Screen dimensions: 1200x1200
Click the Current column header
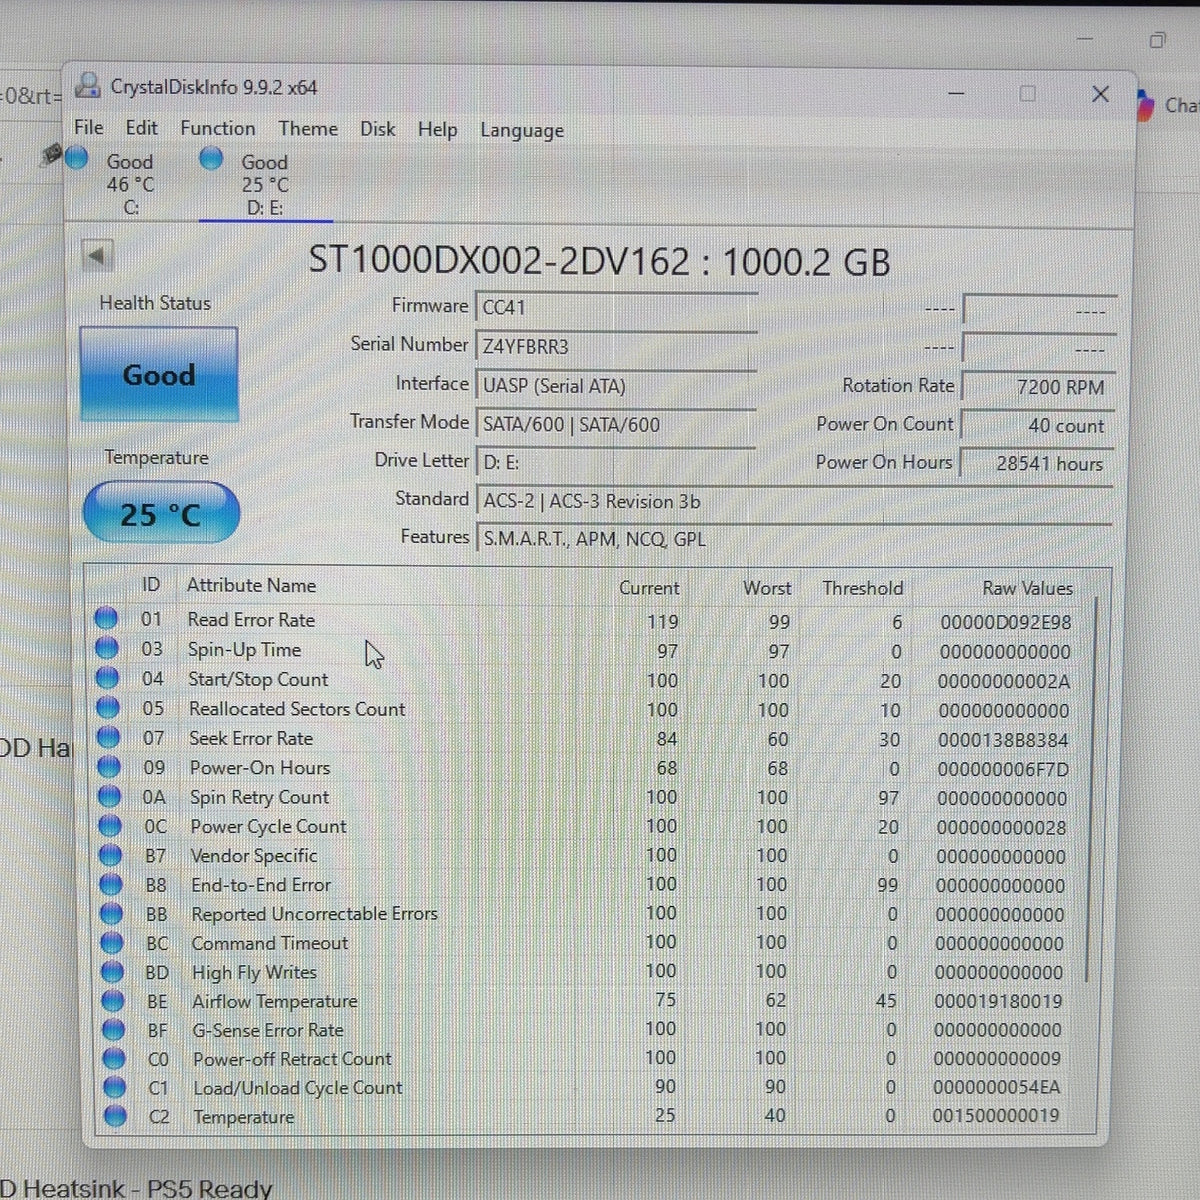click(649, 588)
